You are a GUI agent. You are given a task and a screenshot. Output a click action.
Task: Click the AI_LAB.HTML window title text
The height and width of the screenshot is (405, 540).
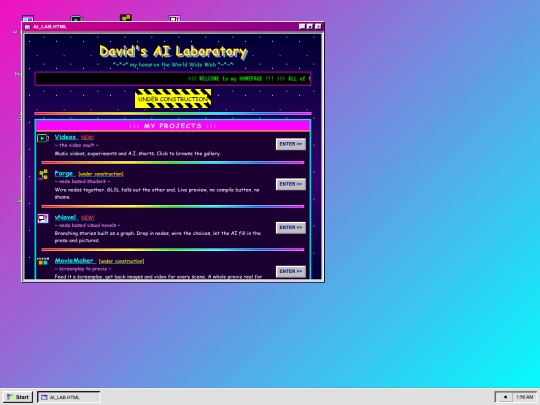pyautogui.click(x=50, y=27)
